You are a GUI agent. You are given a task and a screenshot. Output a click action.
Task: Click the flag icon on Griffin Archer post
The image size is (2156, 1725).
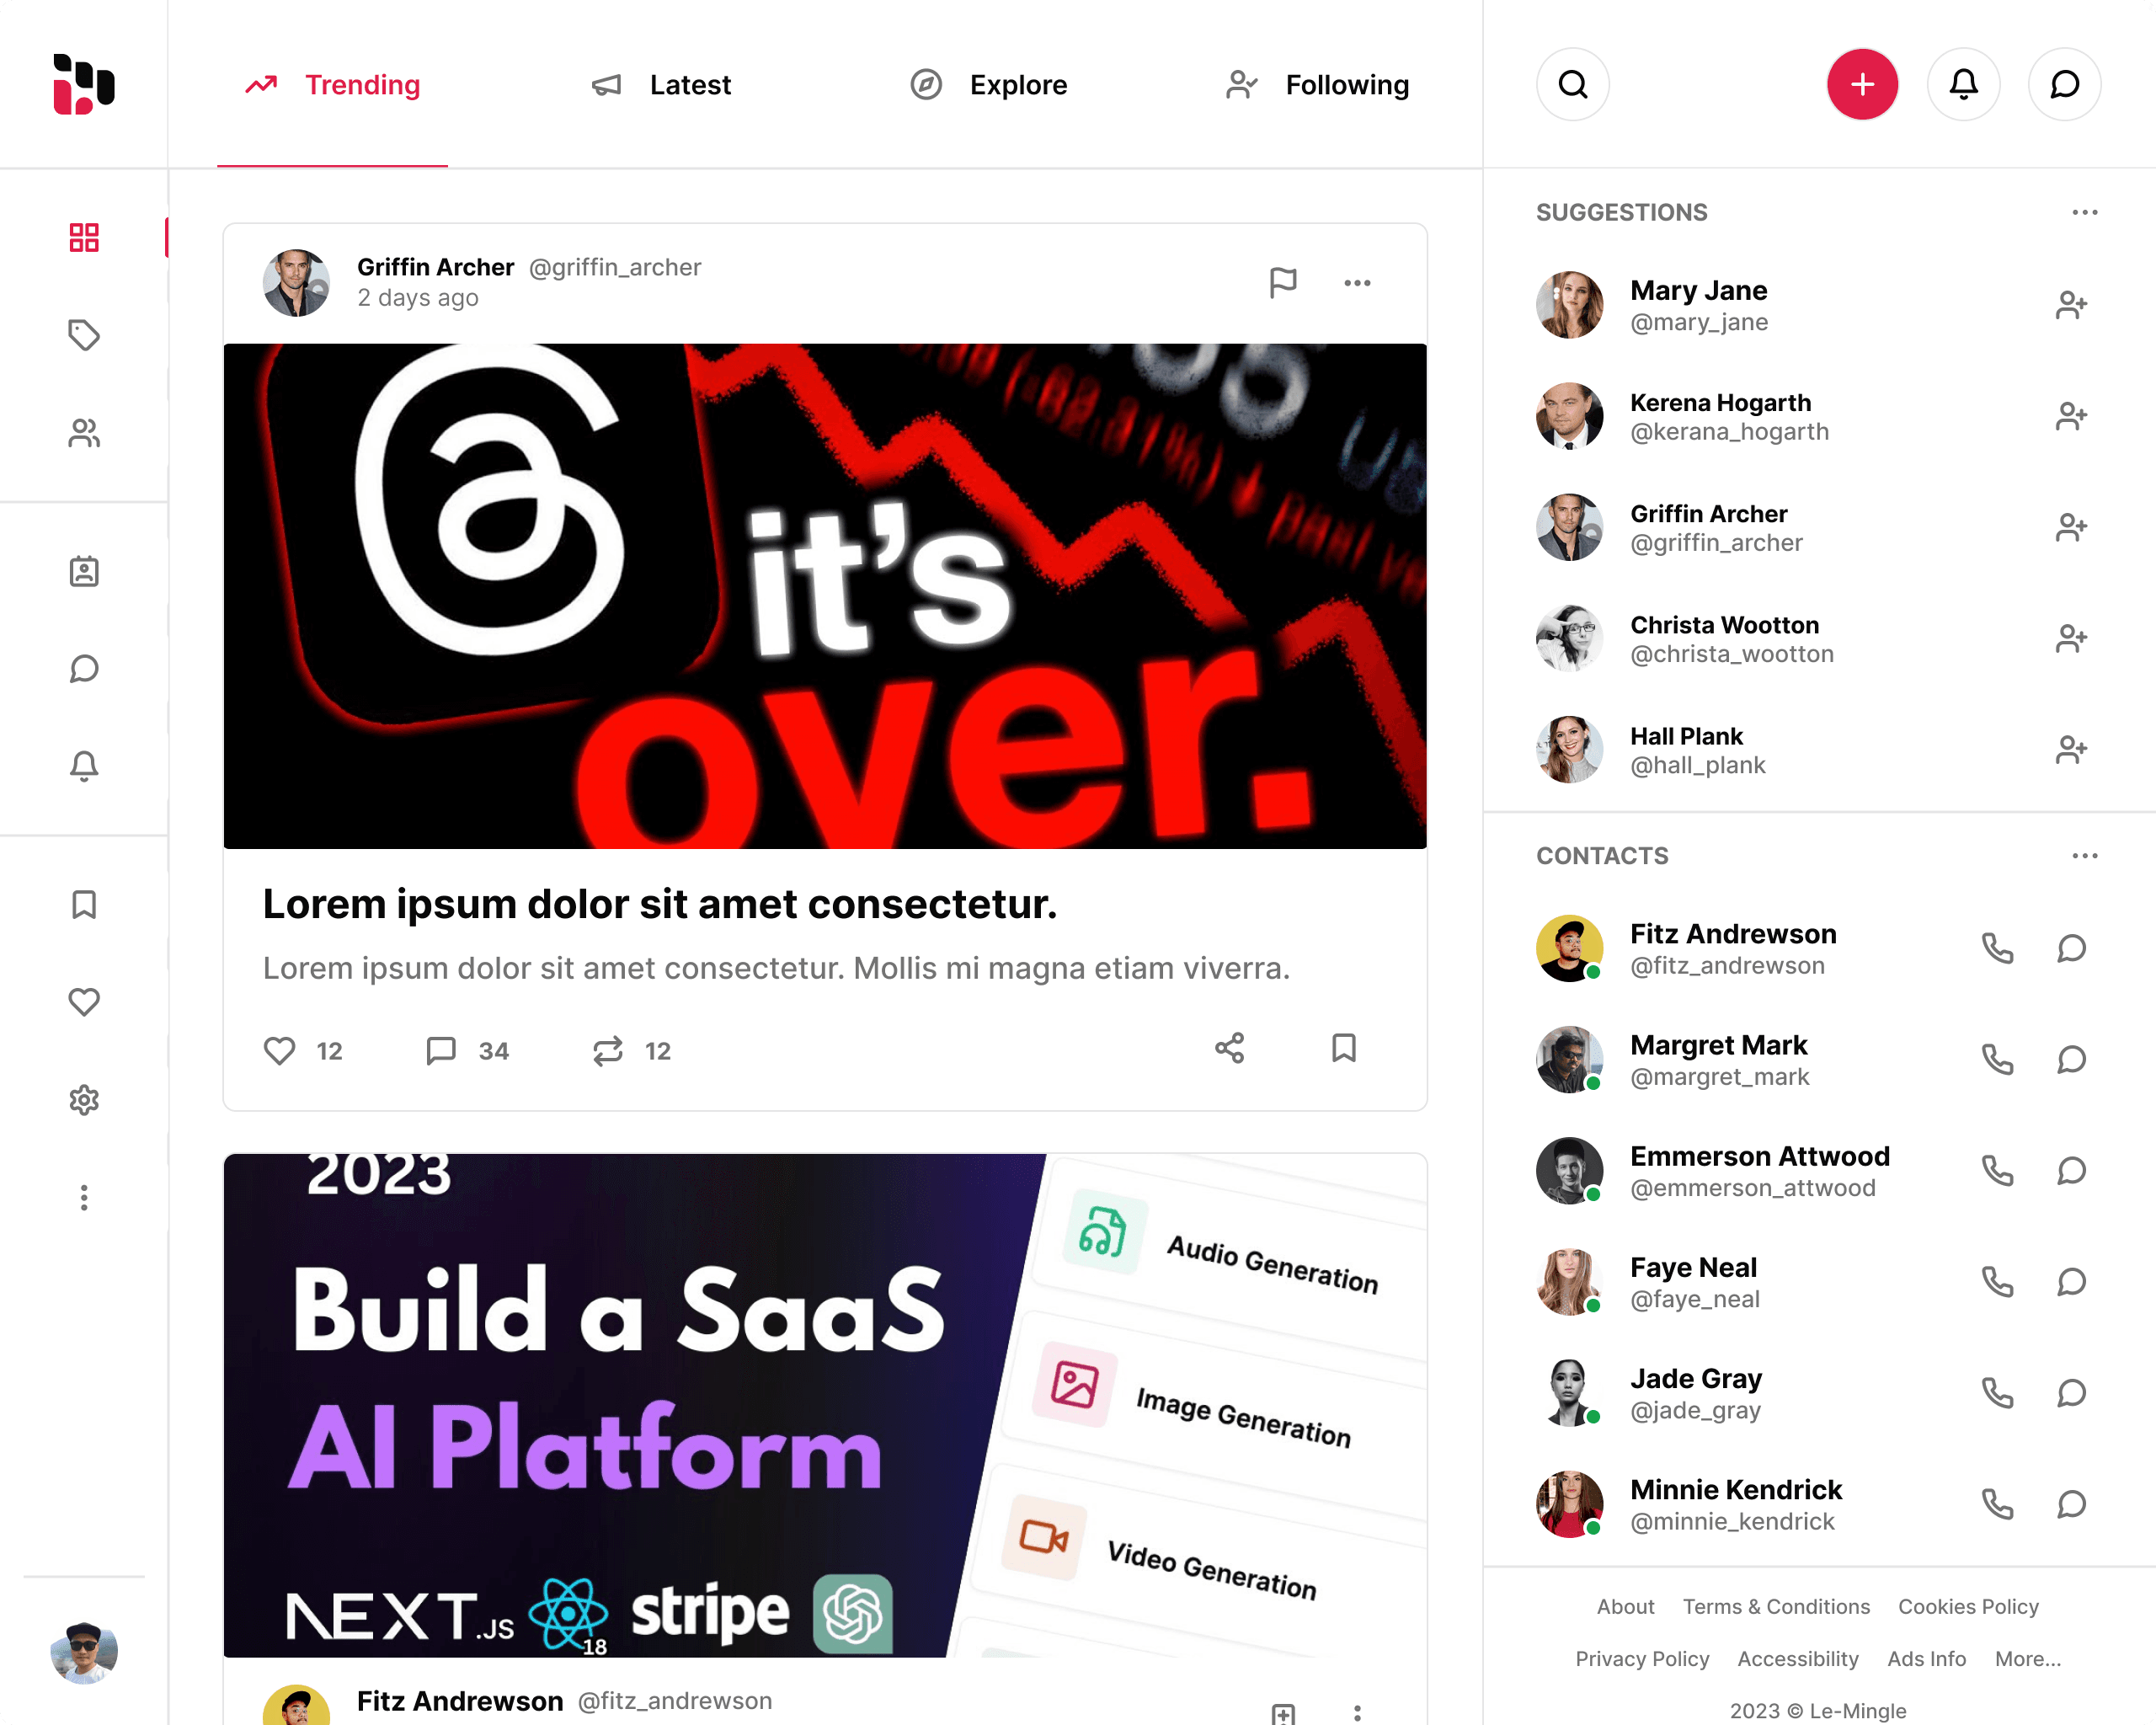pos(1285,281)
